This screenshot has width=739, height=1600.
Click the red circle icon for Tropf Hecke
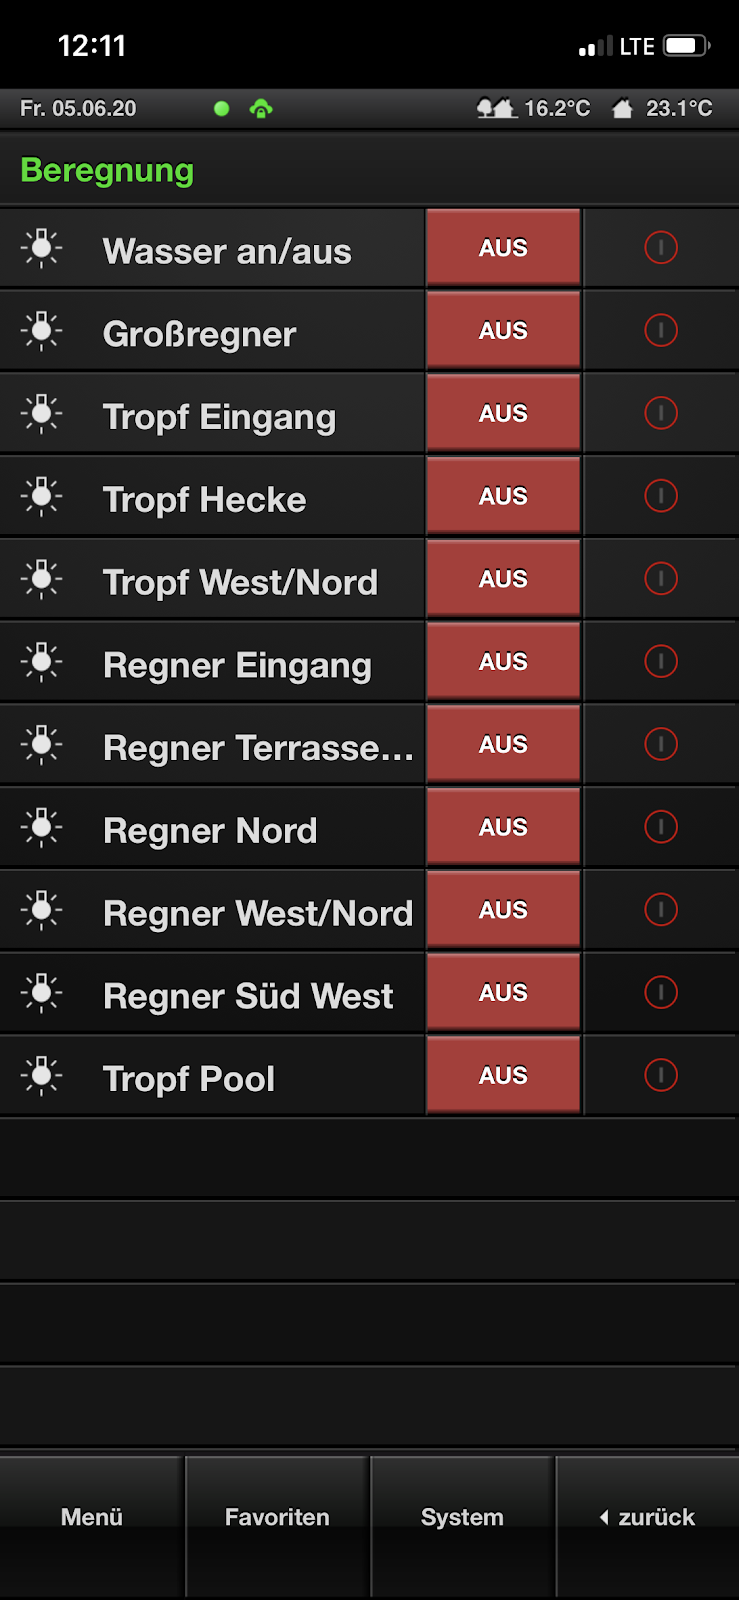pyautogui.click(x=661, y=496)
